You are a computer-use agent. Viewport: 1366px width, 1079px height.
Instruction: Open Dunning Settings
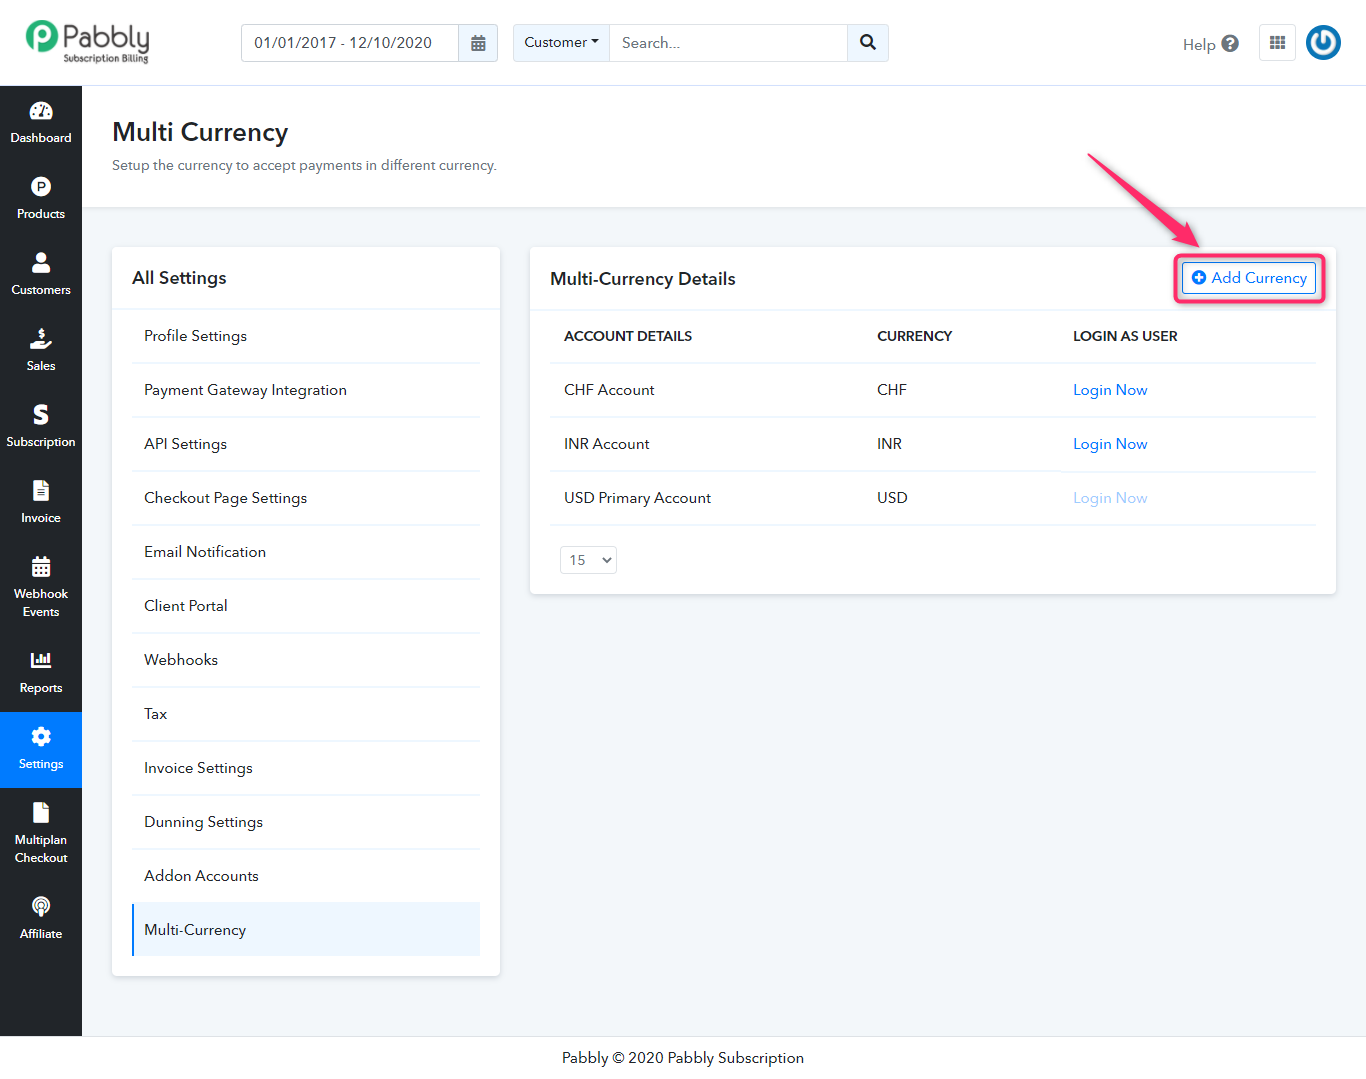click(x=306, y=822)
